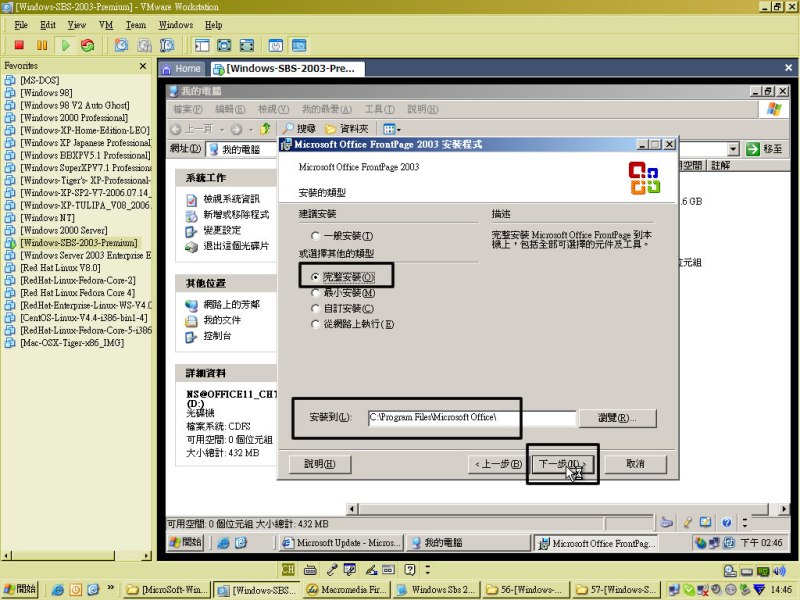Click the VMware revert snapshot icon
Screen dimensions: 800x600
144,45
